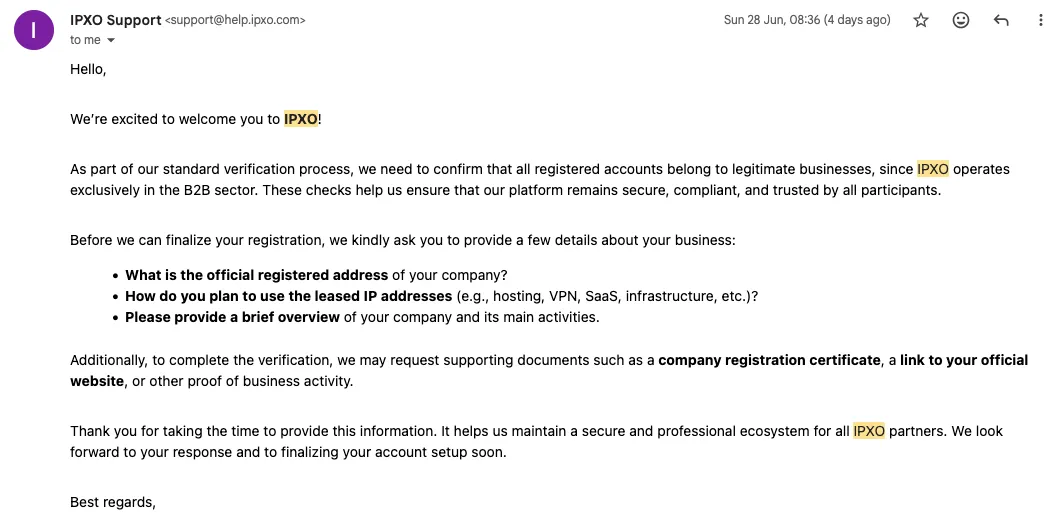Click the Sun 28 Jun timestamp
The image size is (1055, 526).
(807, 20)
